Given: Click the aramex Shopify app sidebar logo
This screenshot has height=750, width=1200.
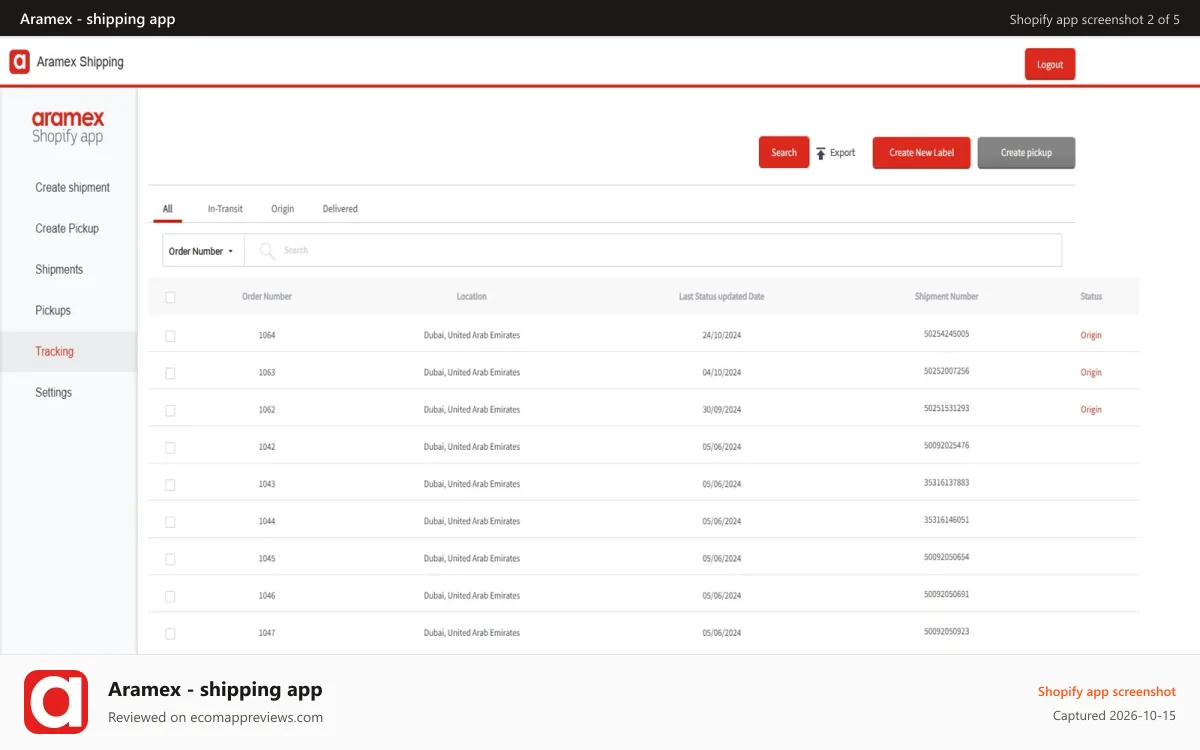Looking at the screenshot, I should [x=68, y=127].
